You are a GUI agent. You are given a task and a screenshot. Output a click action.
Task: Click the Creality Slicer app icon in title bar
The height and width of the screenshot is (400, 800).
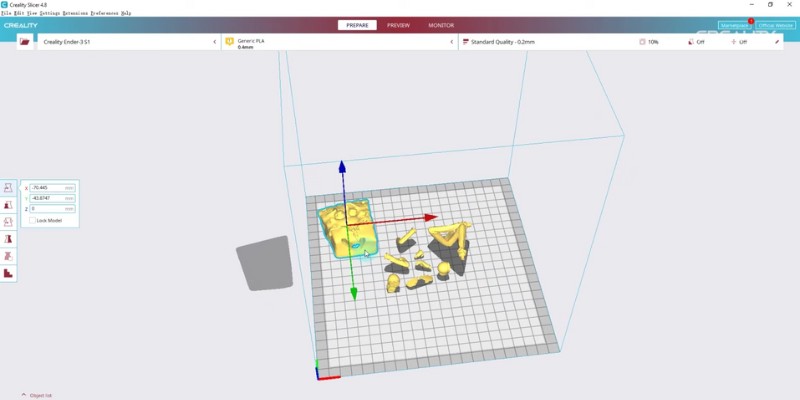point(5,5)
